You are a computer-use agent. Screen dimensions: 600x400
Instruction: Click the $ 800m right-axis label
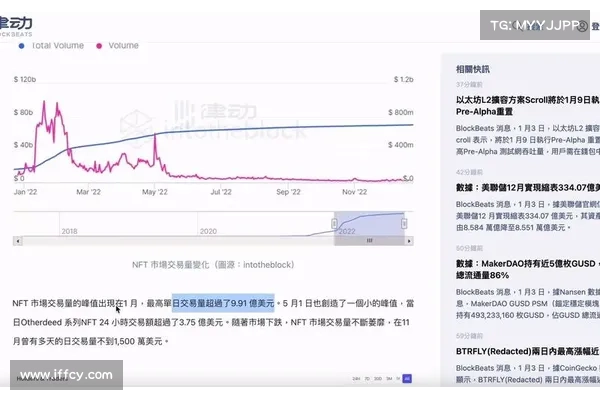[x=401, y=112]
